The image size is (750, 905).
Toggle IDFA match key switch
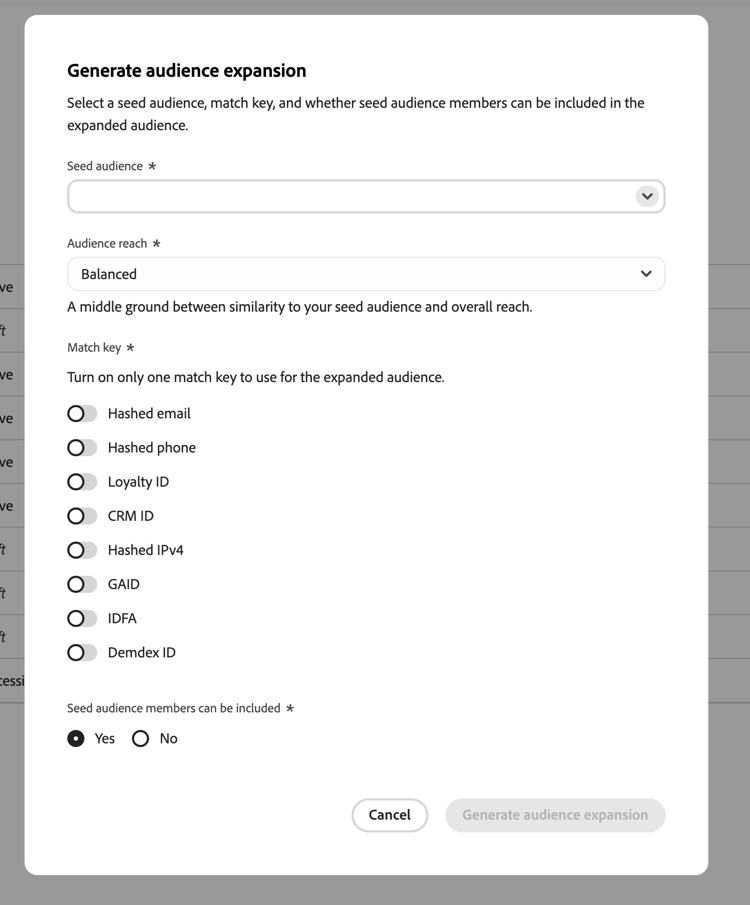(82, 618)
